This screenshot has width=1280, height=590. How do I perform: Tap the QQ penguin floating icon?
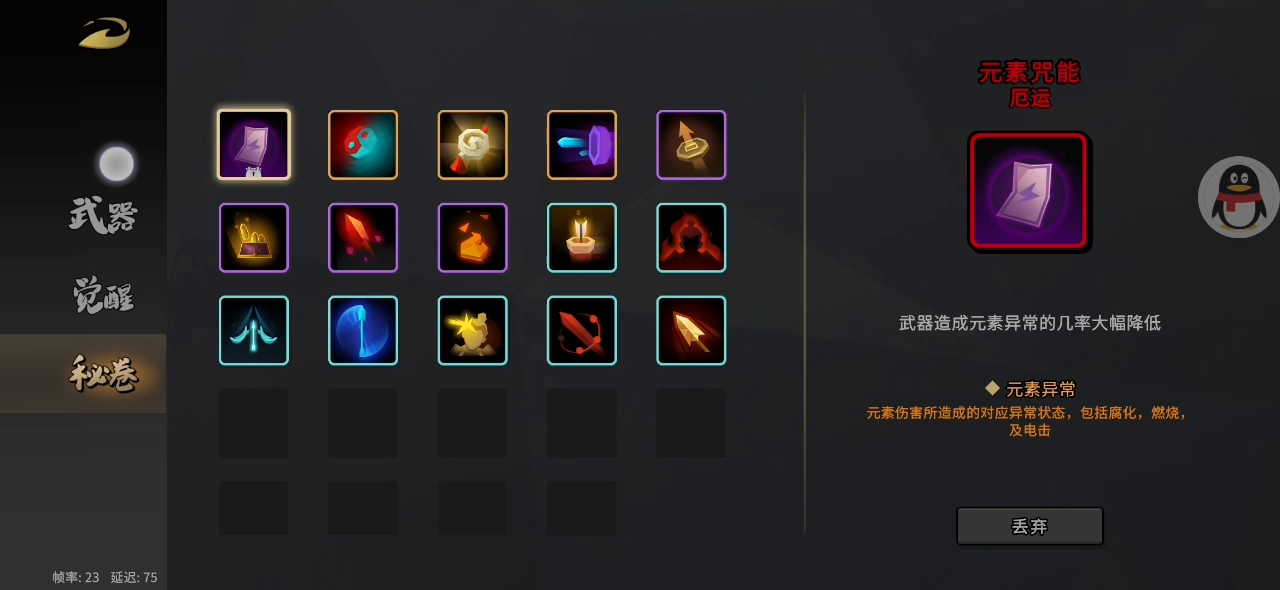[1238, 197]
